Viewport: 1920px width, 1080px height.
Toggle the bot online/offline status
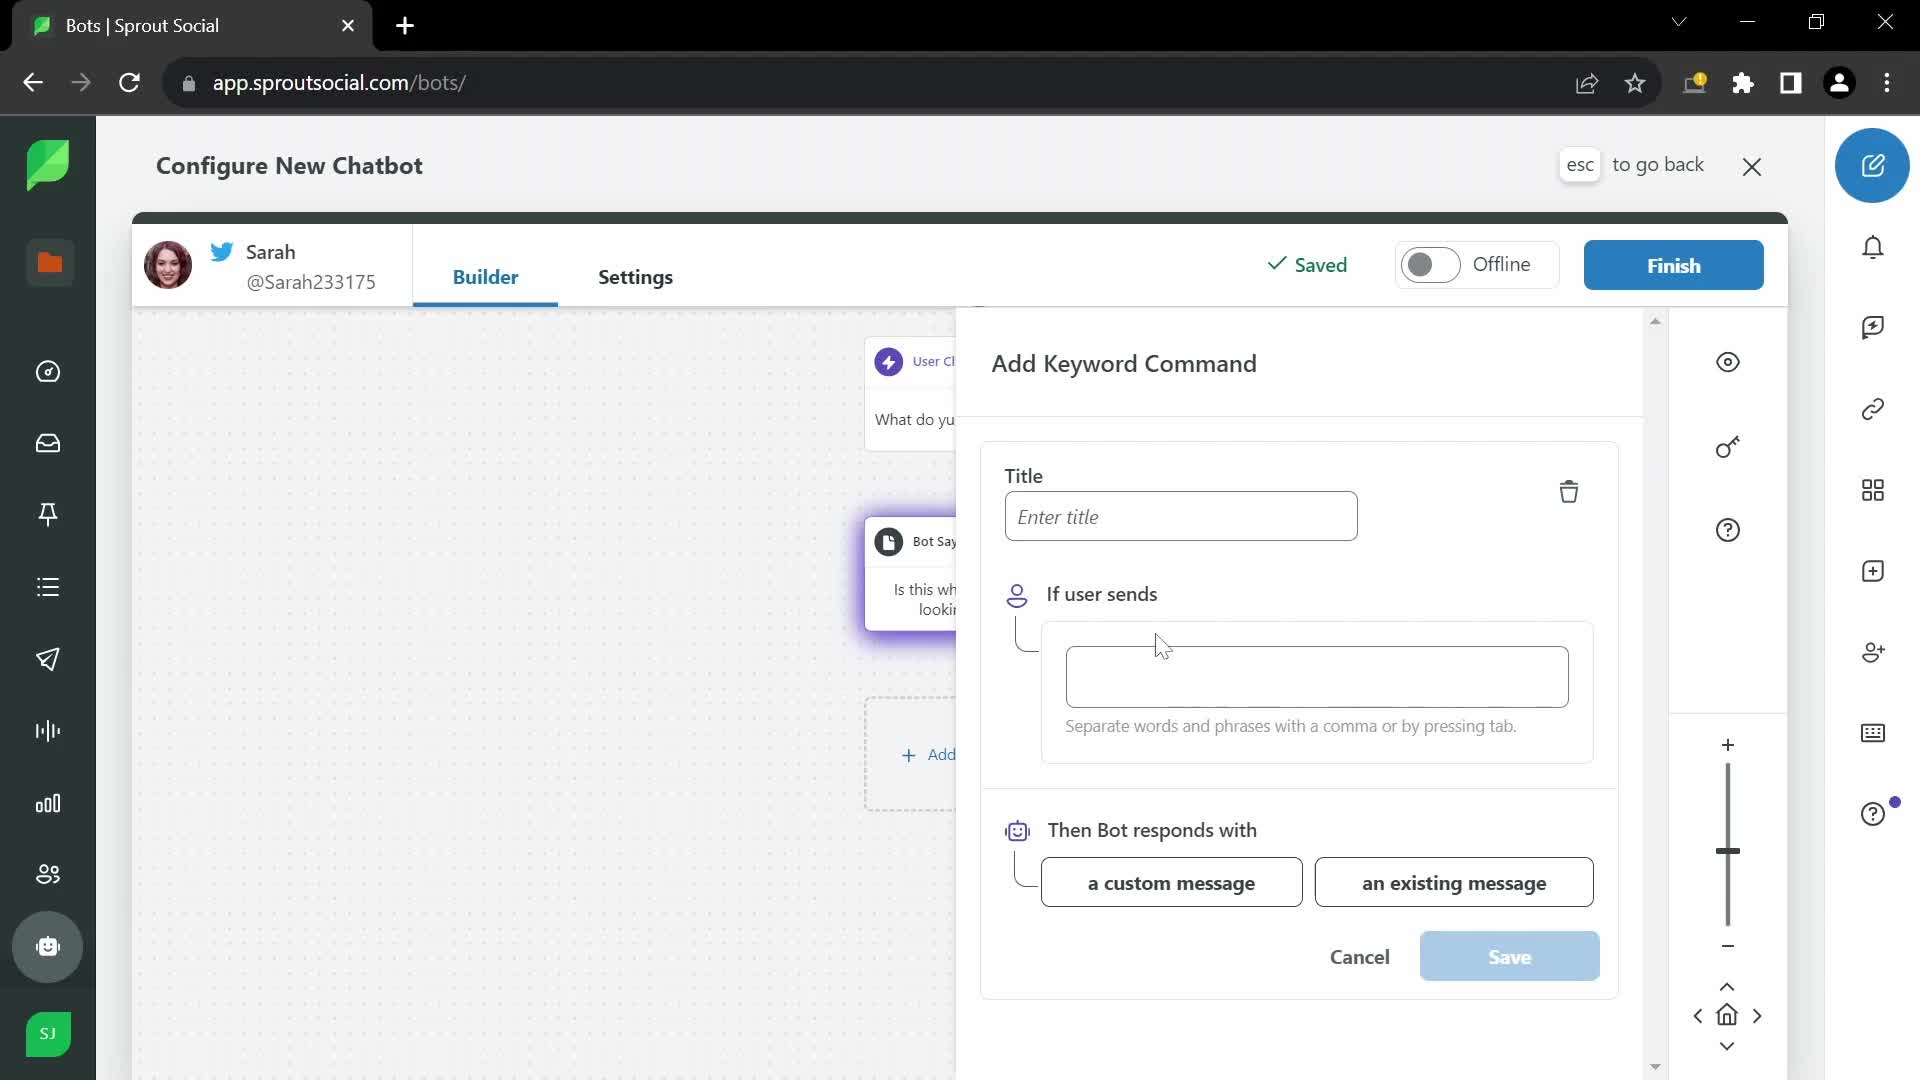(1428, 265)
